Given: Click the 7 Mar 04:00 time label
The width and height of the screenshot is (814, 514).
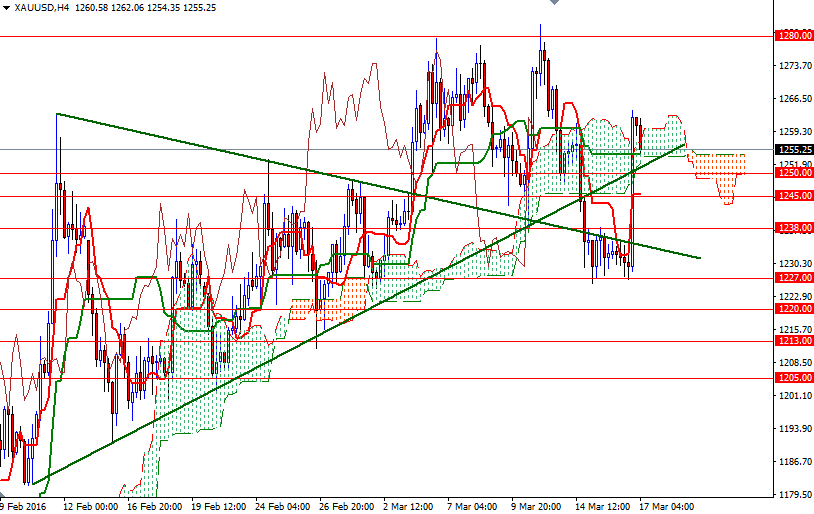Looking at the screenshot, I should [x=472, y=506].
